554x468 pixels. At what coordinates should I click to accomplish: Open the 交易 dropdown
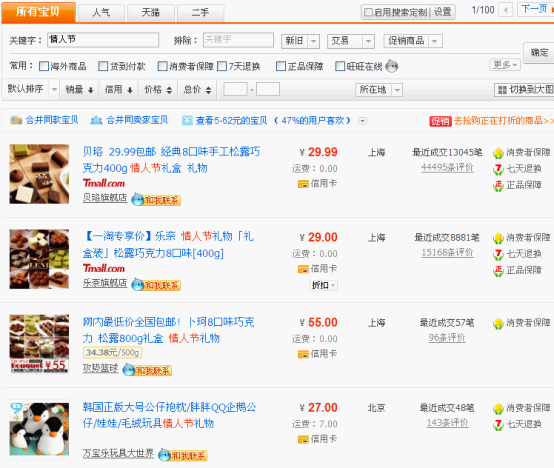tap(350, 41)
